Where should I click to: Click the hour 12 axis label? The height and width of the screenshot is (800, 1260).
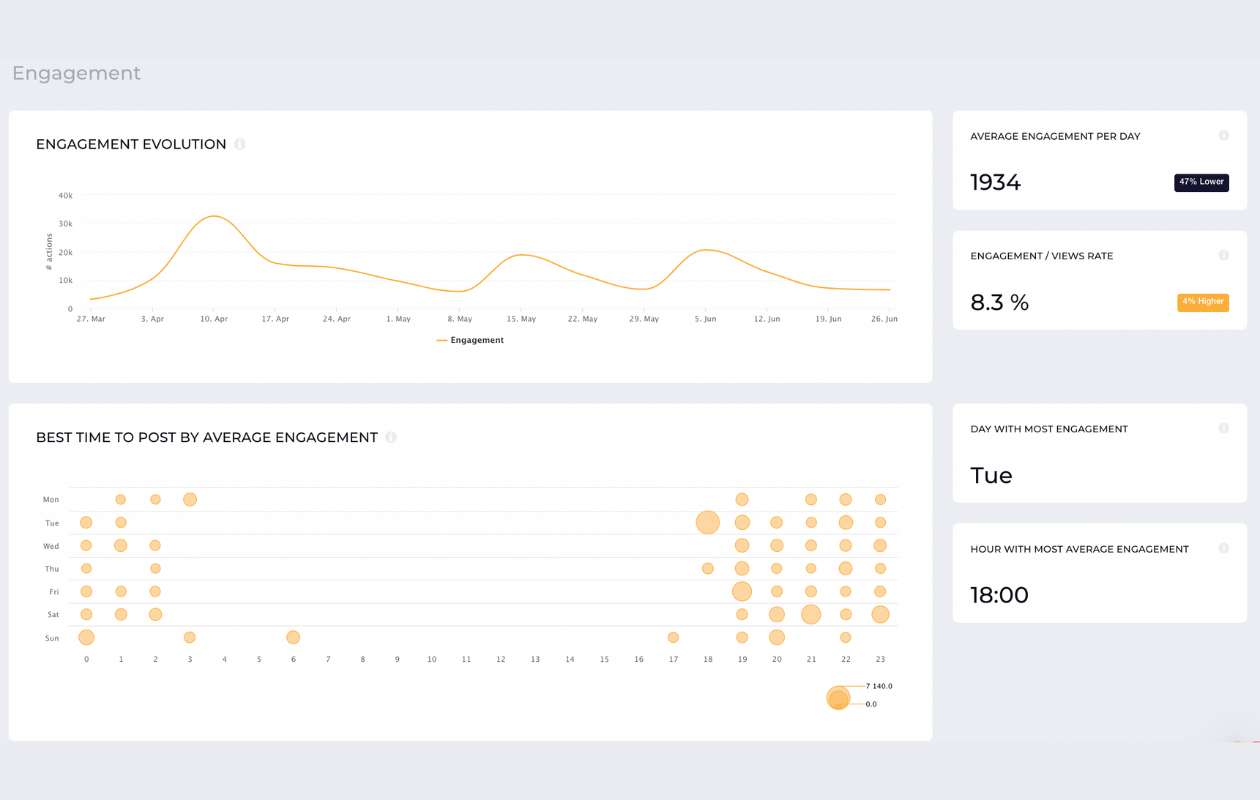click(x=501, y=660)
